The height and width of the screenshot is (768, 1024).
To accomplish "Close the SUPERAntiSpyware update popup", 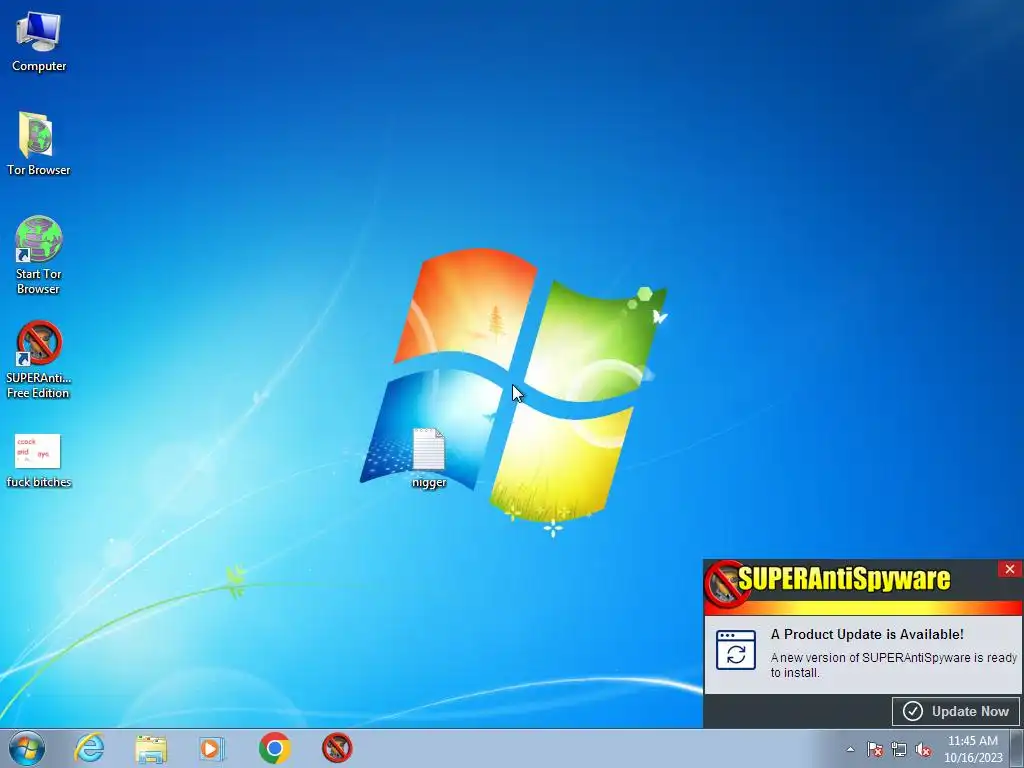I will pyautogui.click(x=1010, y=569).
